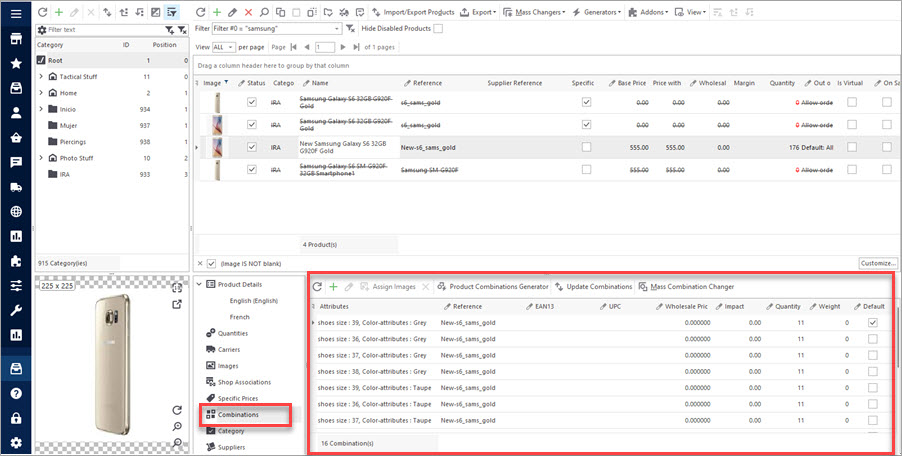The width and height of the screenshot is (902, 456).
Task: Click Import/Export Products button
Action: pos(414,12)
